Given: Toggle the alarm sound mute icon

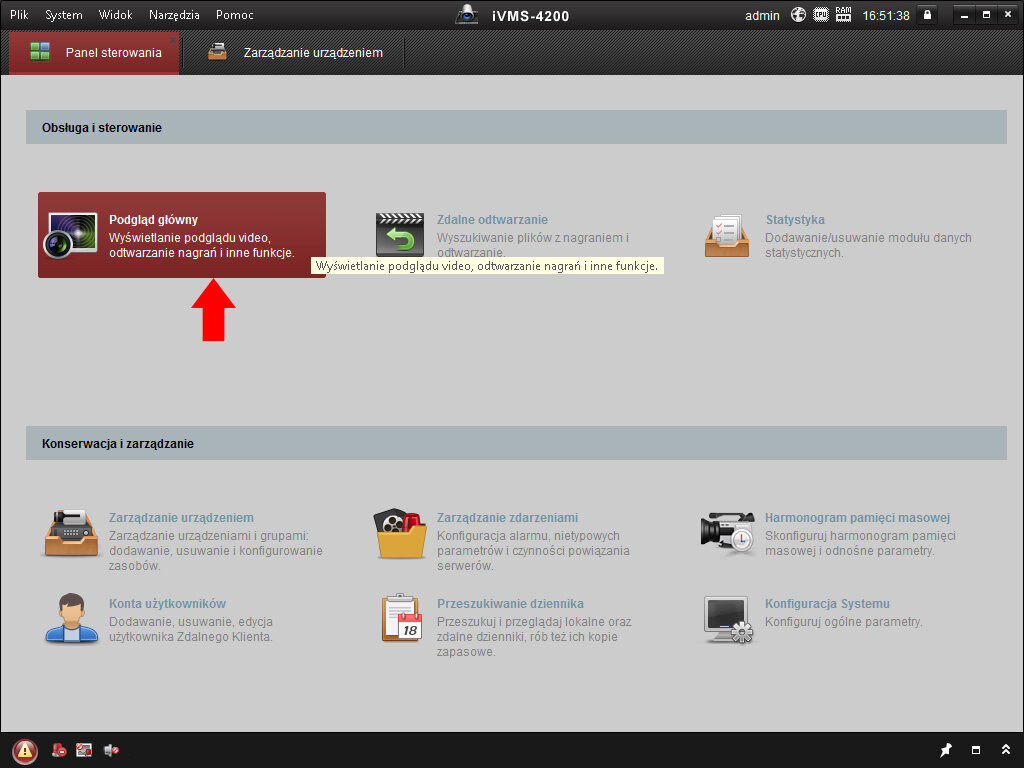Looking at the screenshot, I should click(x=111, y=750).
